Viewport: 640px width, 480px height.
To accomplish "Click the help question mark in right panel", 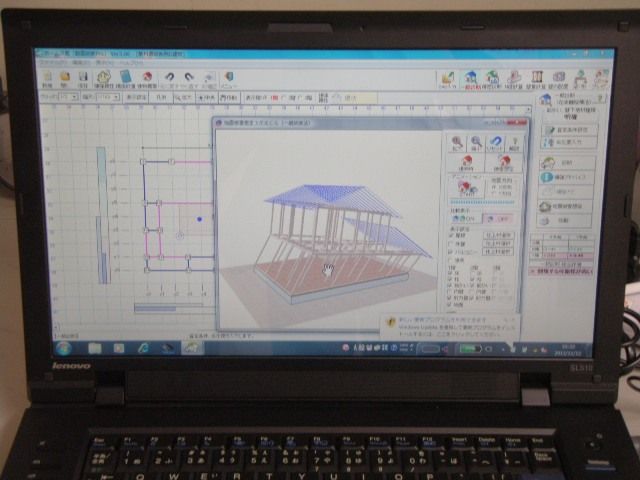I will [x=600, y=98].
